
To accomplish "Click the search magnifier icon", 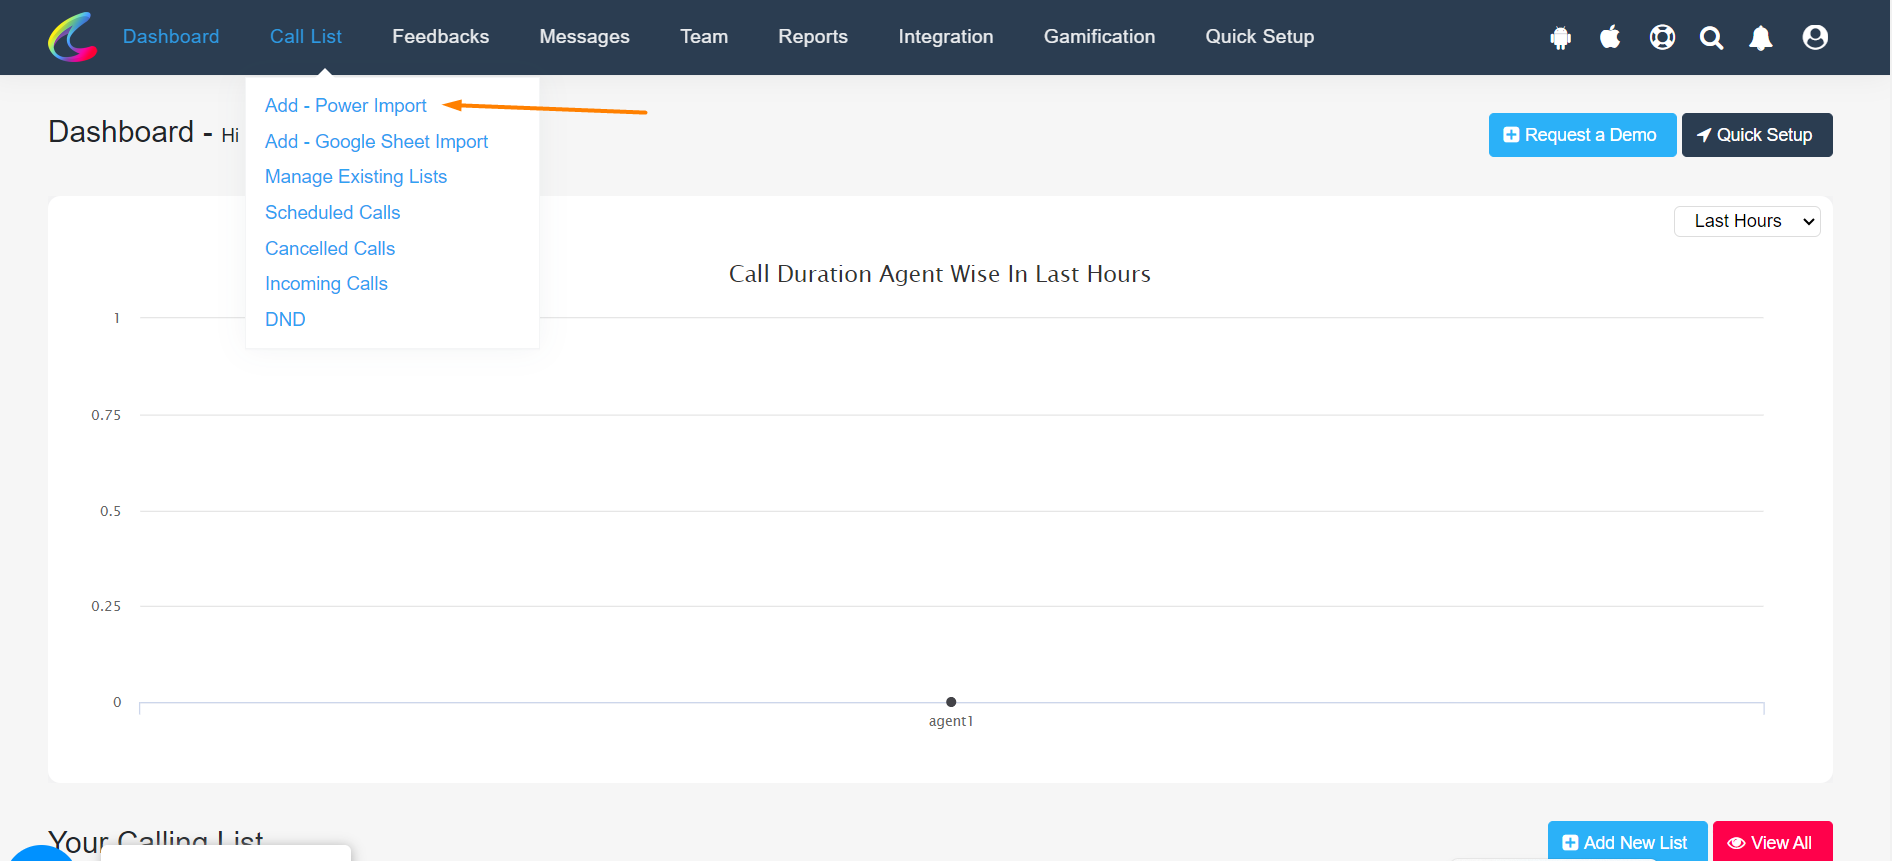I will tap(1712, 38).
